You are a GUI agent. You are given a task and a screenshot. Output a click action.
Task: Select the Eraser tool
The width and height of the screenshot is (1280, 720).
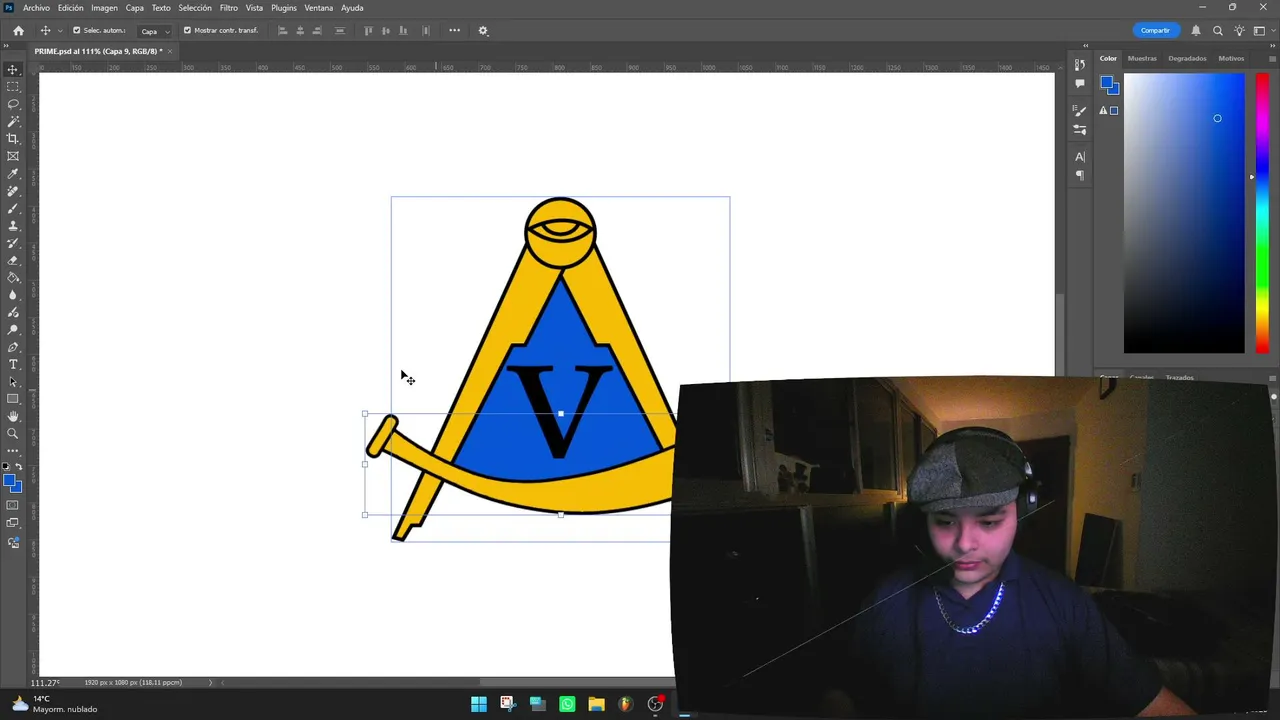(x=13, y=260)
